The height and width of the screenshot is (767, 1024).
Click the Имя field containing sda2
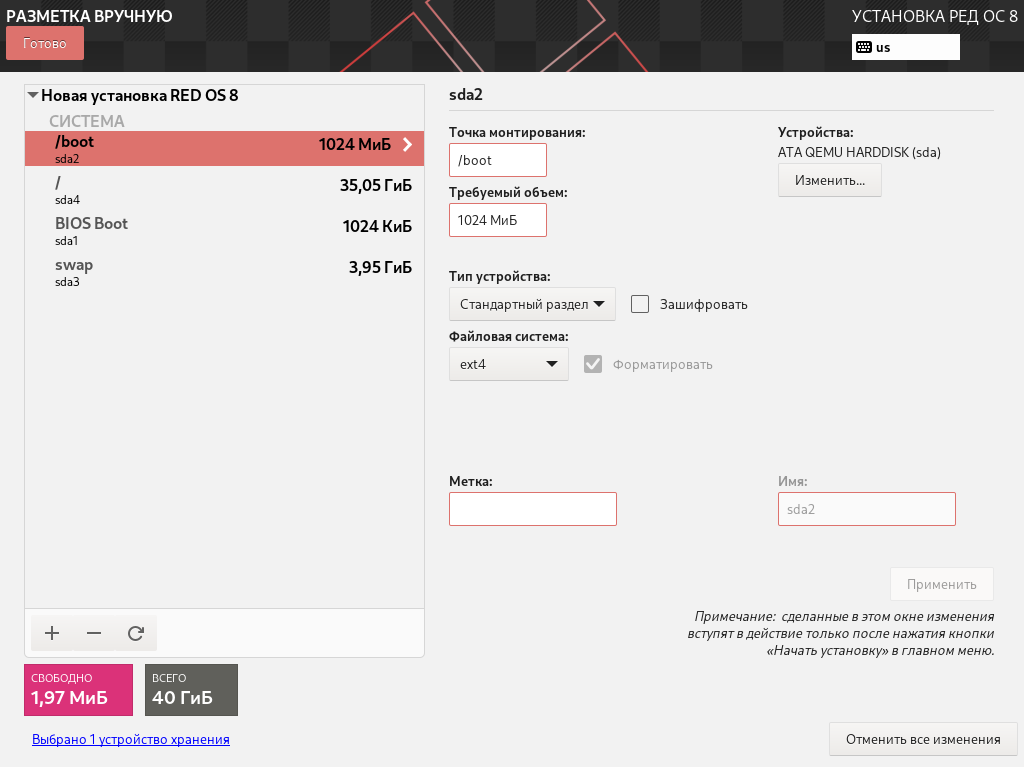(867, 509)
